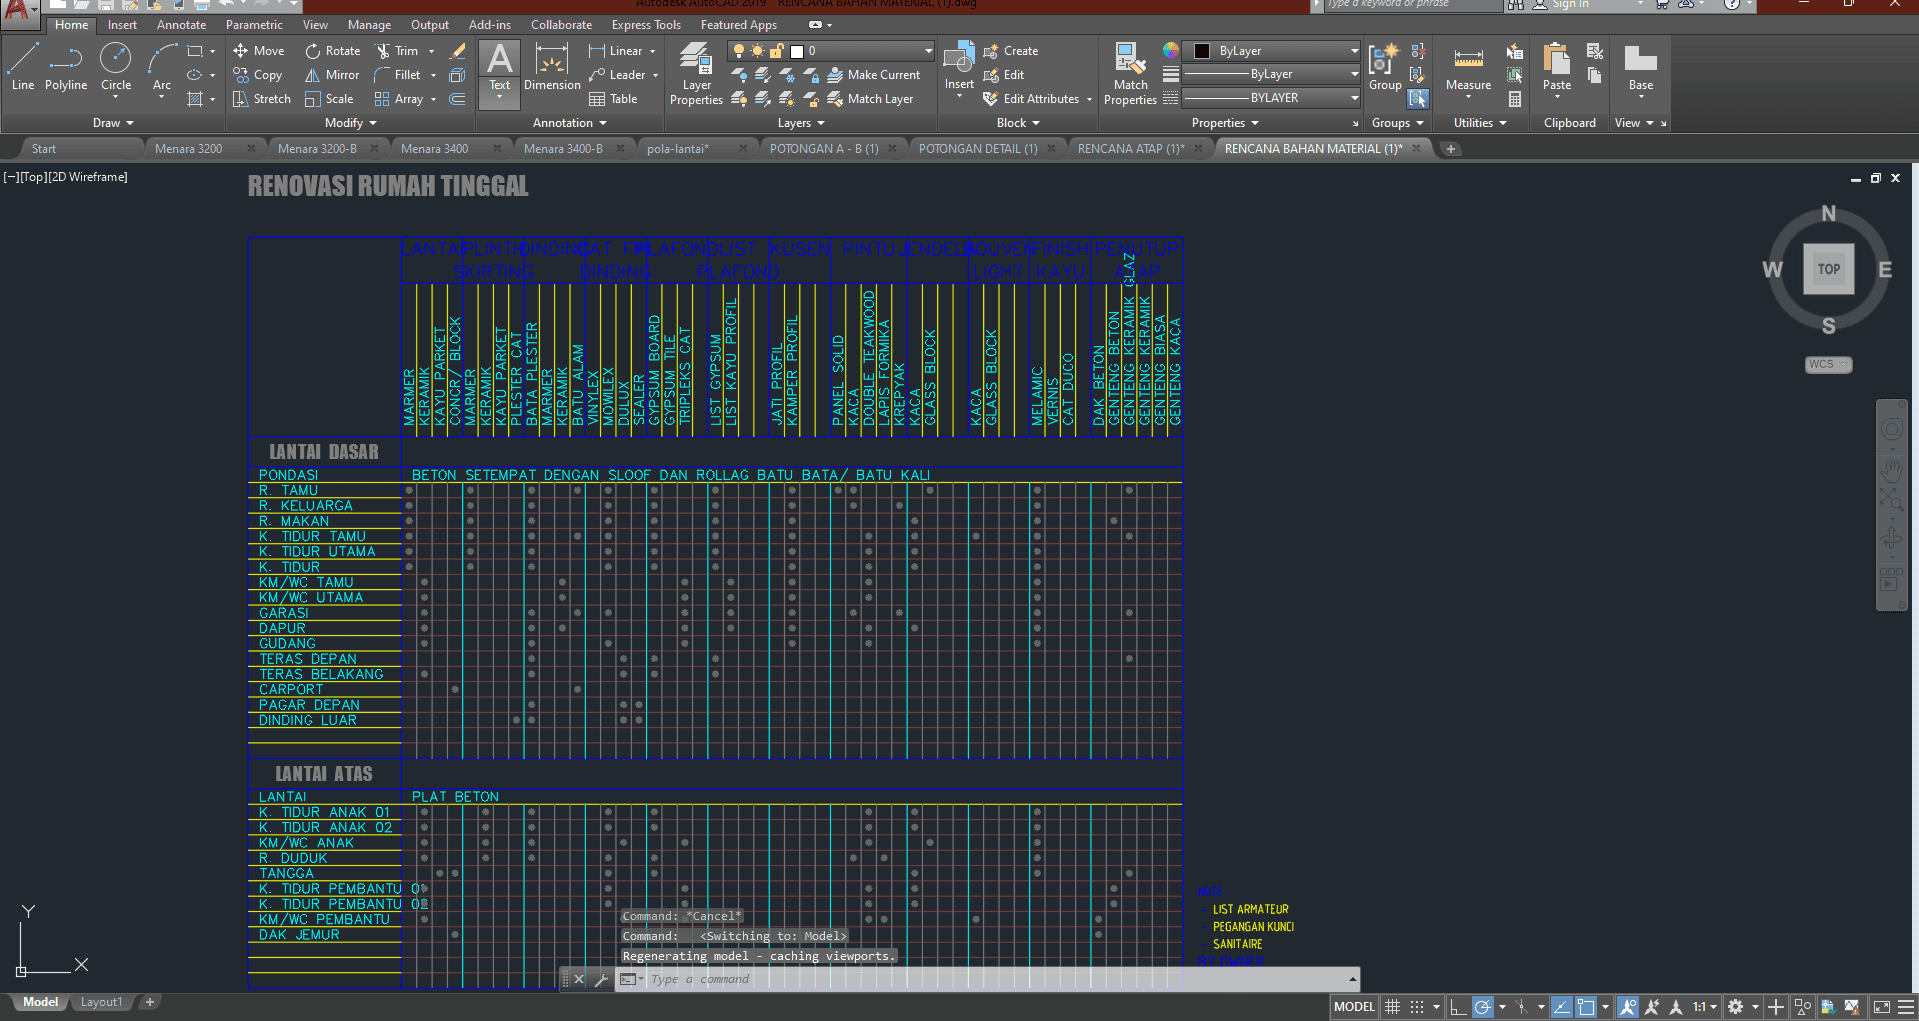Switch to the Layout1 tab
Image resolution: width=1919 pixels, height=1021 pixels.
(x=101, y=1002)
